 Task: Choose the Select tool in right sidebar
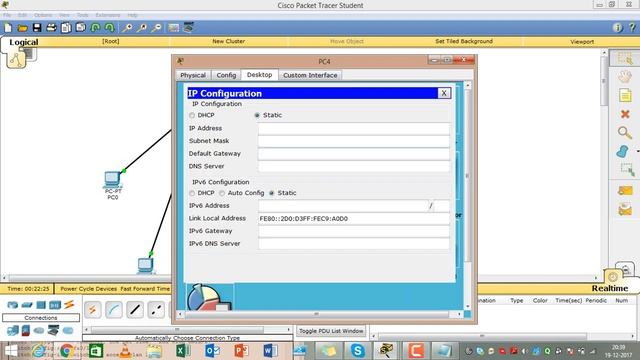pos(625,58)
